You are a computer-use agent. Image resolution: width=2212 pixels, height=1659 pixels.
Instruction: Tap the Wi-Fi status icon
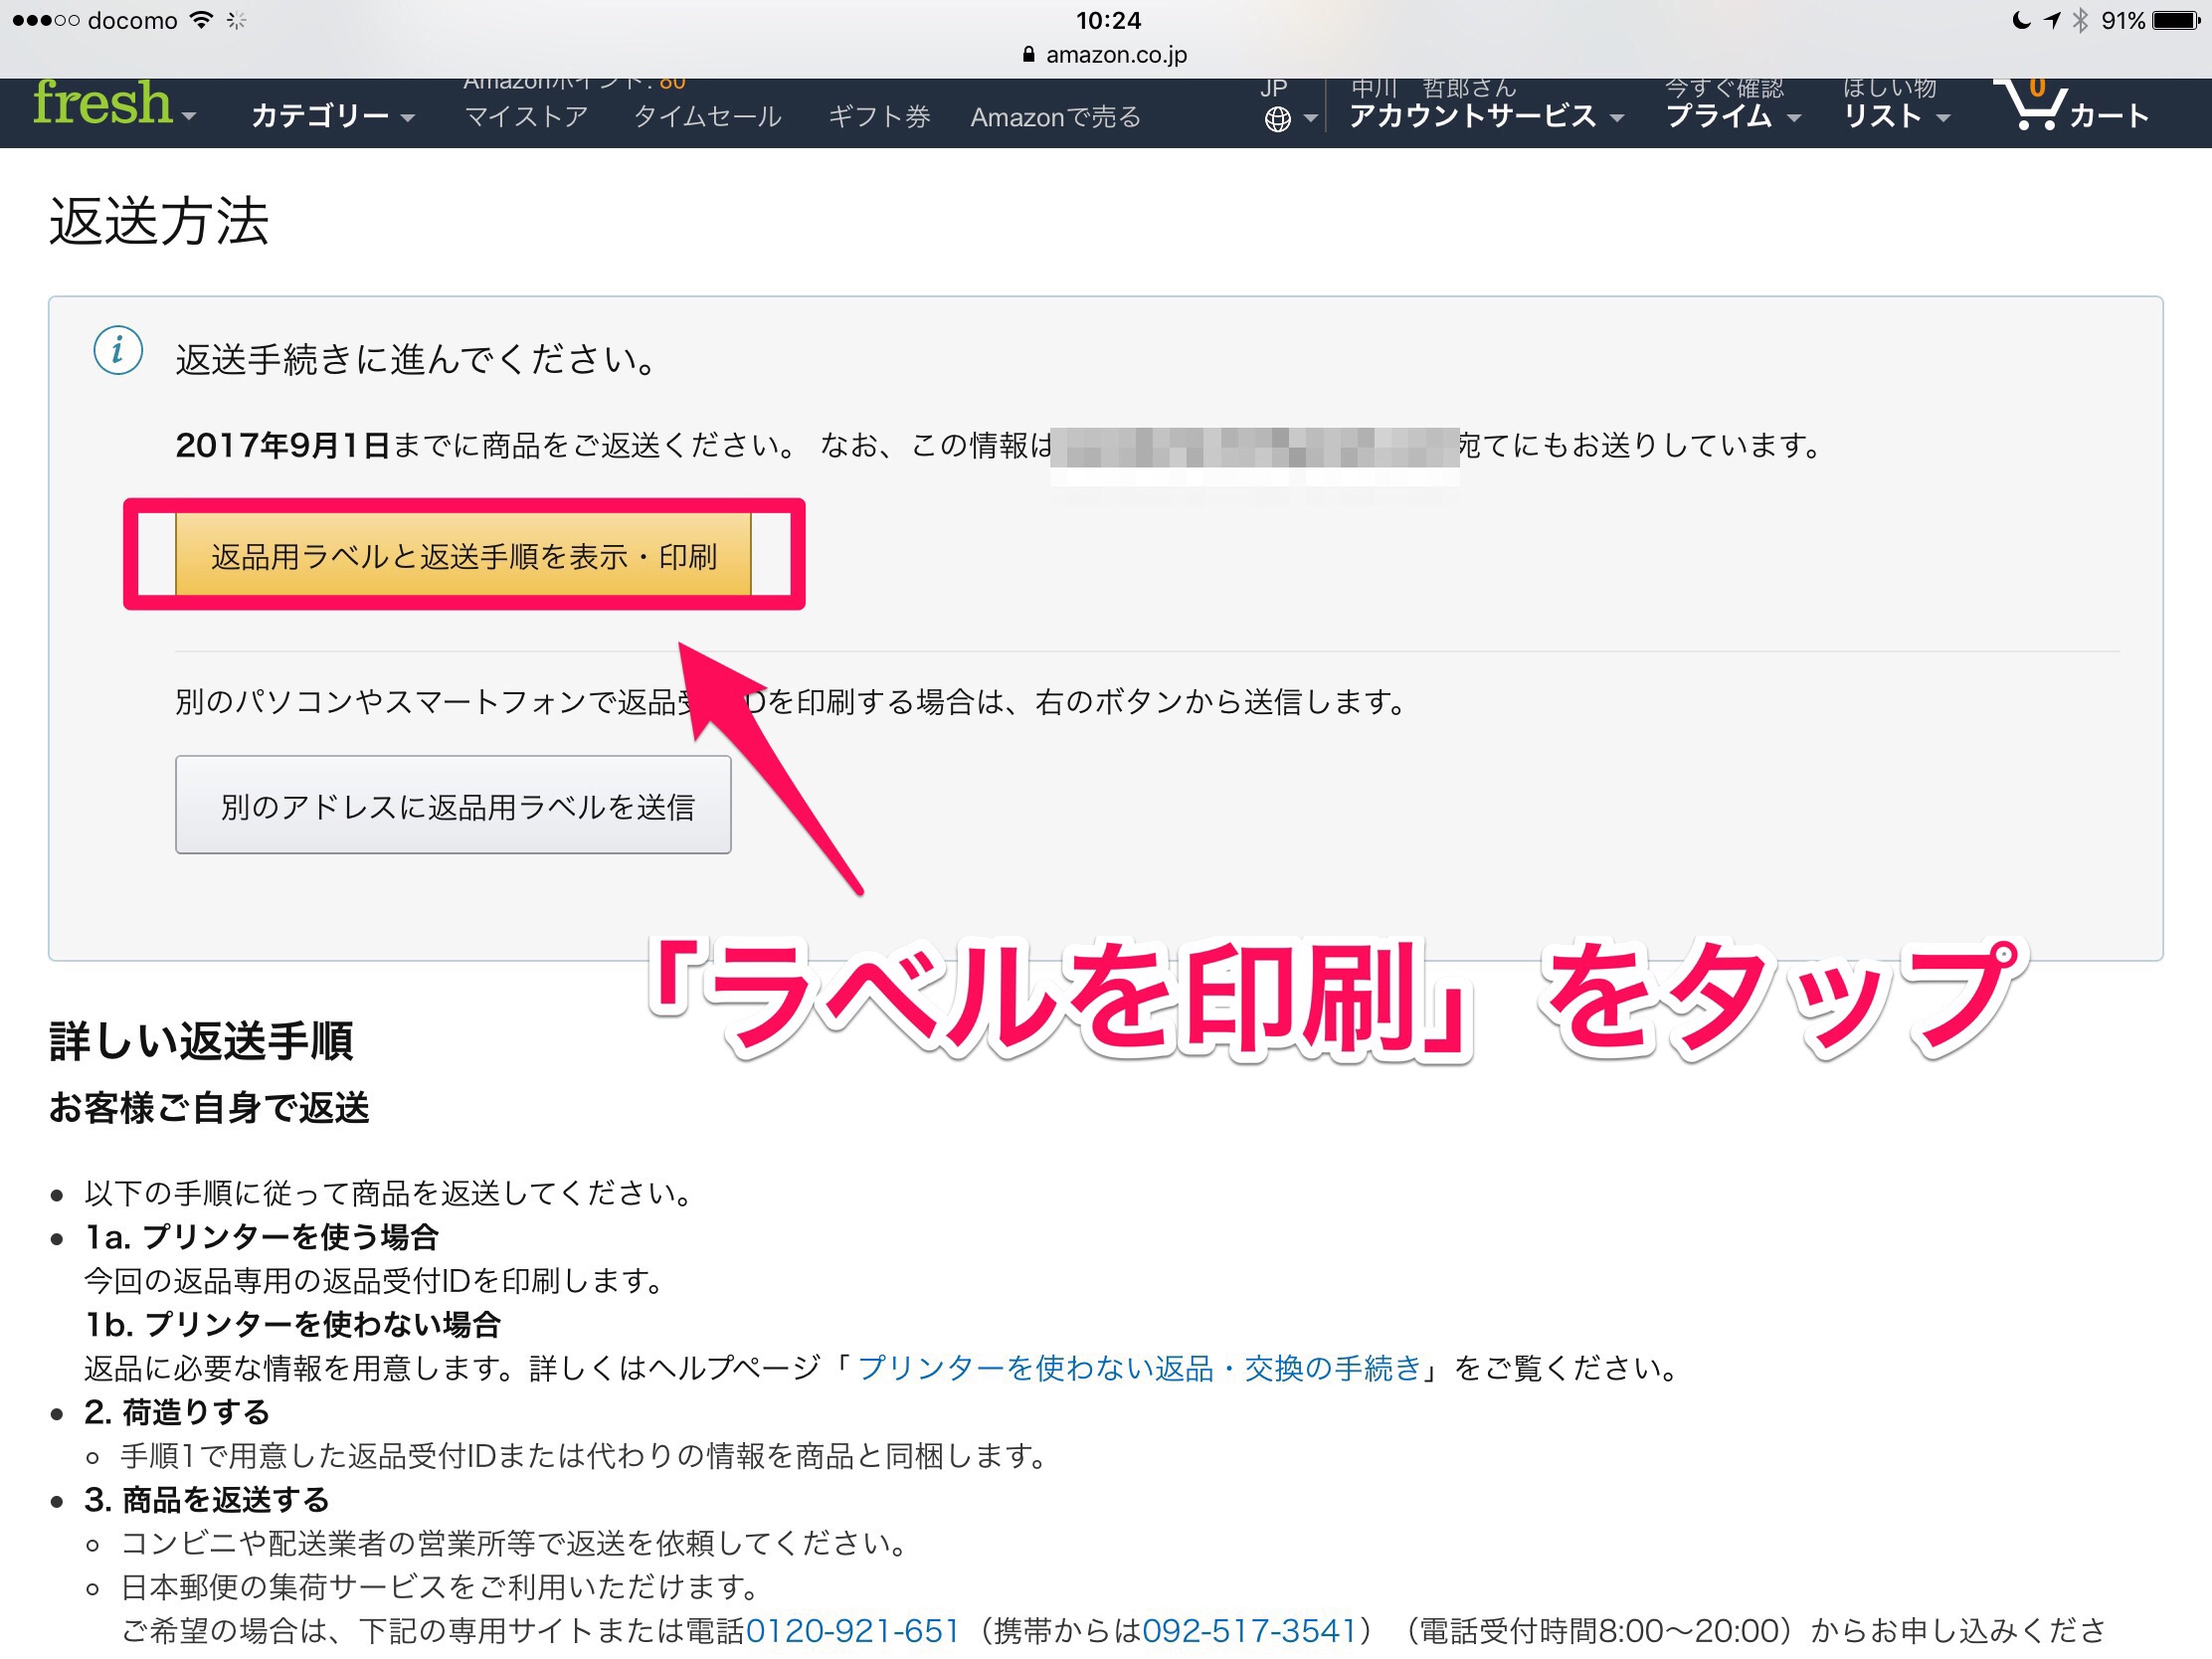pos(202,20)
